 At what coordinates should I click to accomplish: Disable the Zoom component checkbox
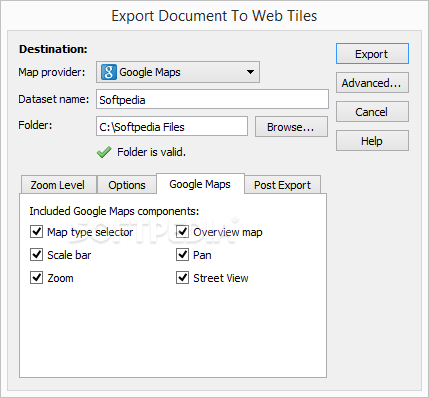tap(36, 278)
